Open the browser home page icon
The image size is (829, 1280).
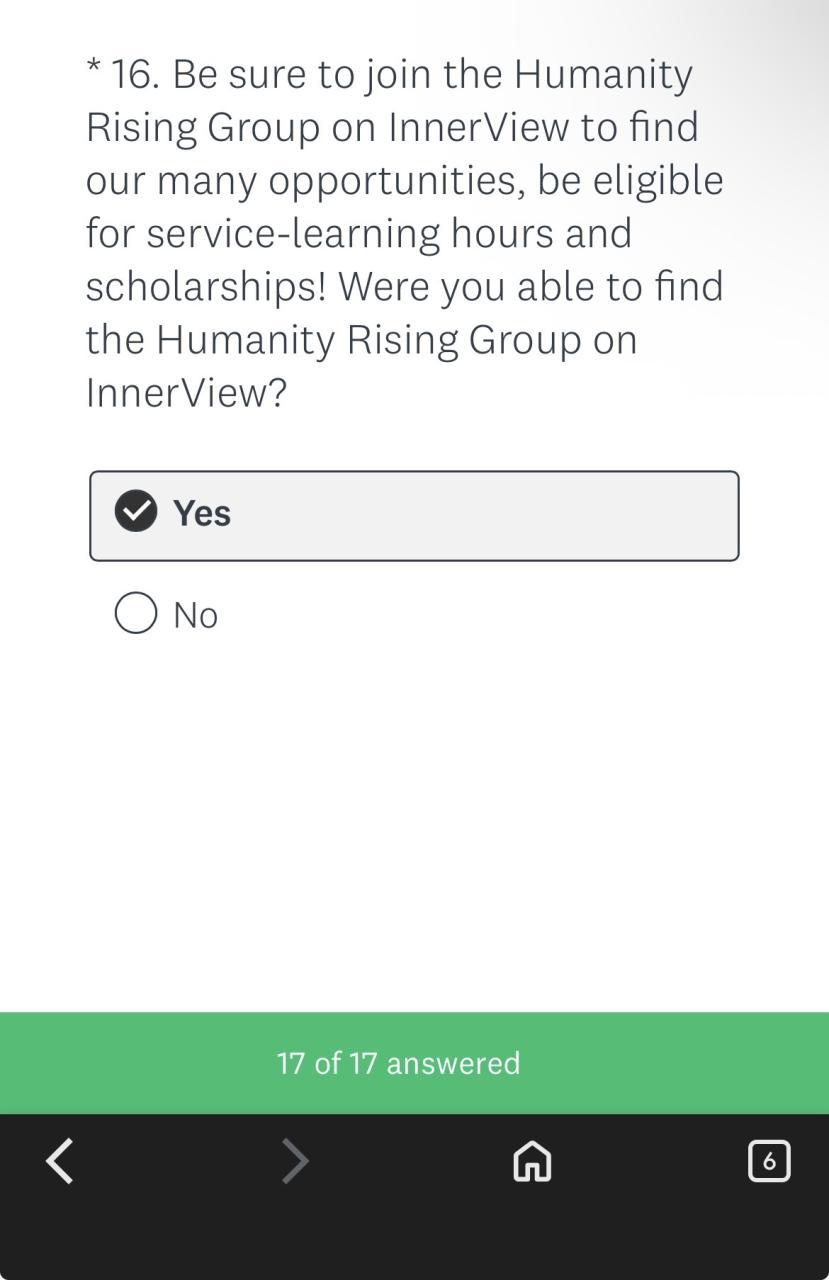[x=532, y=1161]
